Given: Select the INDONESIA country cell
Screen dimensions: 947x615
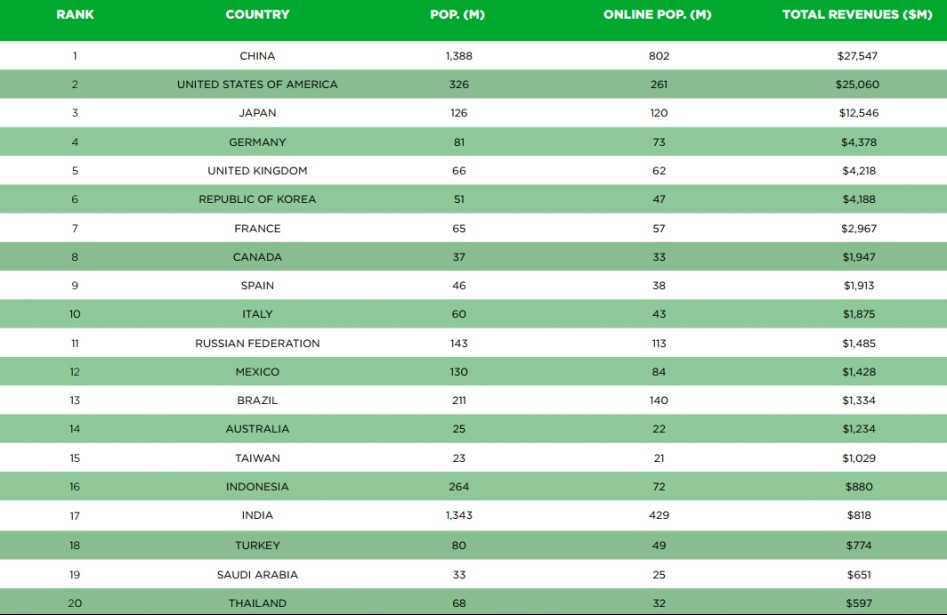Looking at the screenshot, I should click(257, 487).
